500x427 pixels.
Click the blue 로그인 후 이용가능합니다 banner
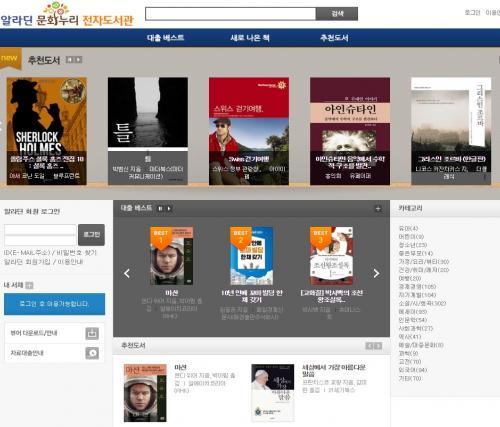pos(54,304)
